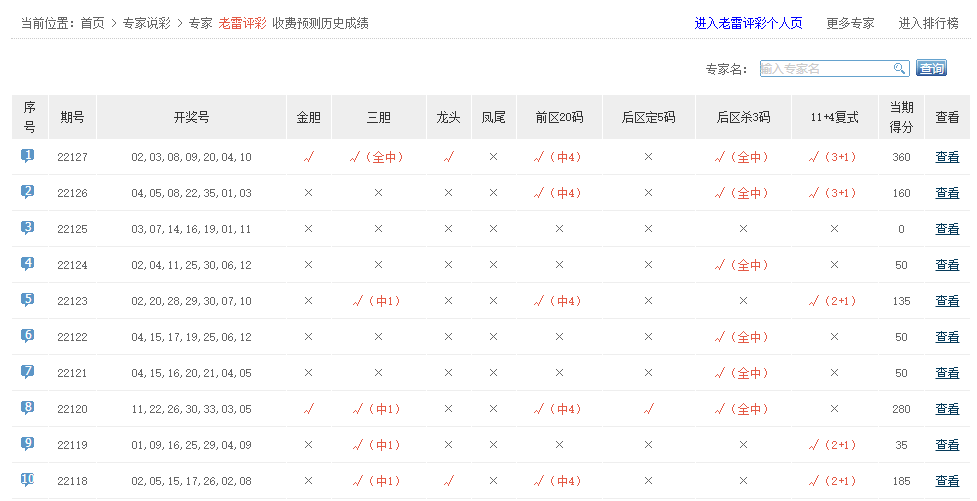Click 查看 link for issue 22123
977x501 pixels.
tap(947, 301)
